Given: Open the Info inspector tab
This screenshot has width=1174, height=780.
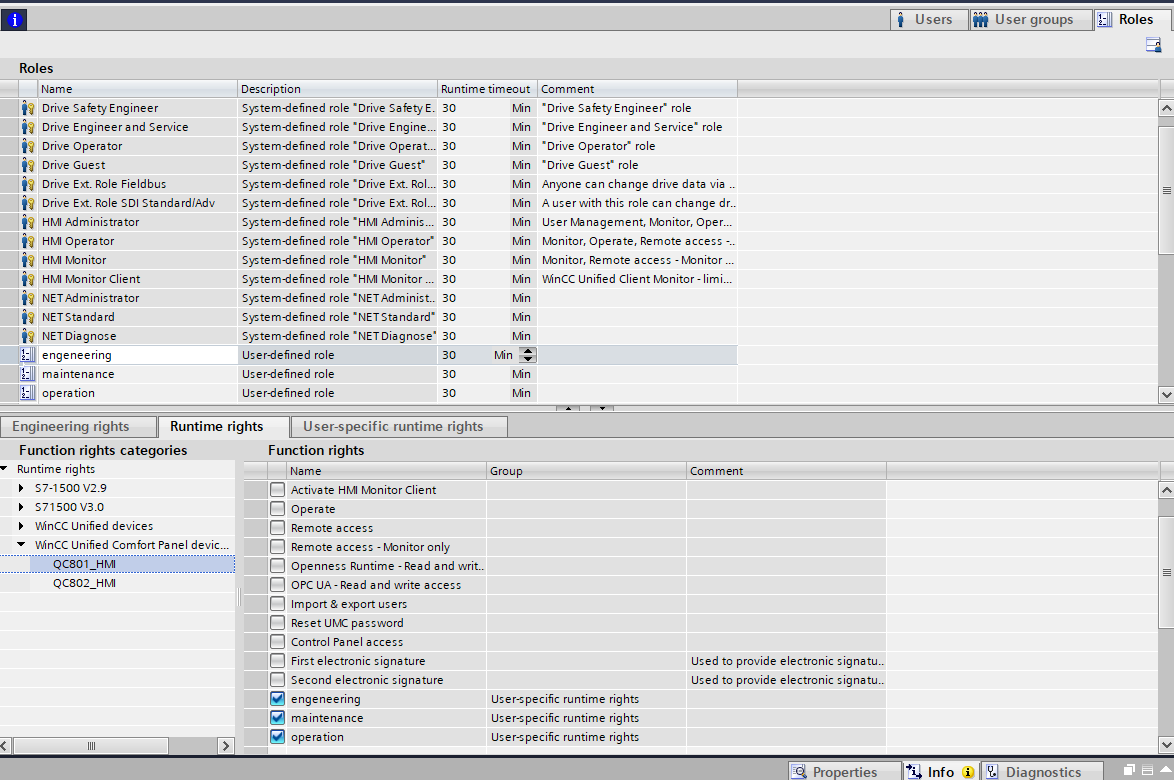Looking at the screenshot, I should pyautogui.click(x=941, y=771).
